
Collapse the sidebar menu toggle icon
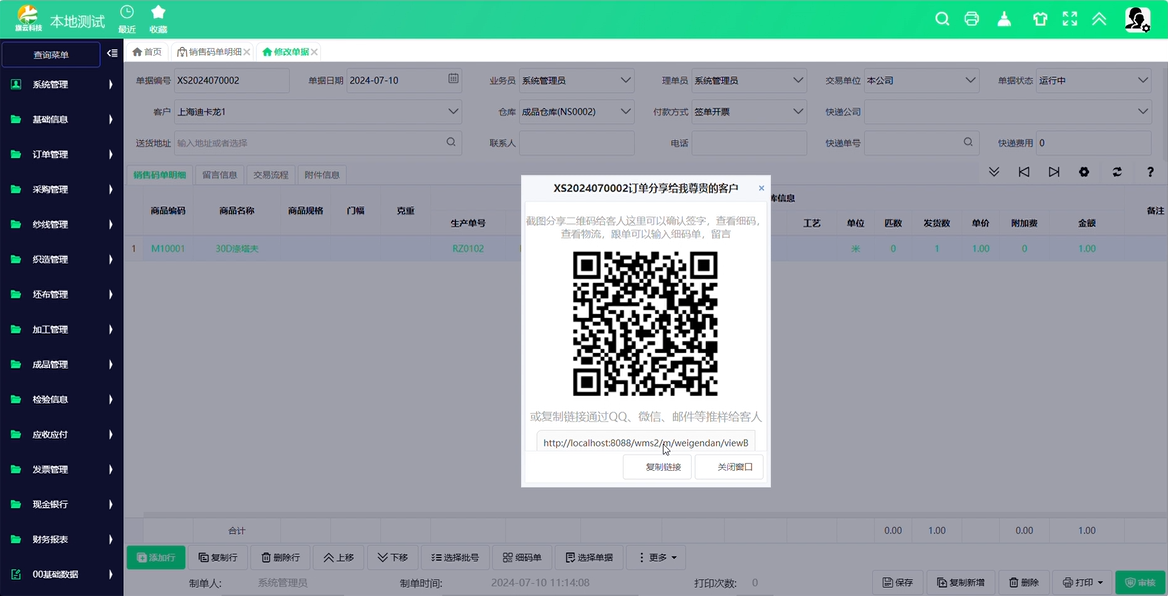coord(112,53)
